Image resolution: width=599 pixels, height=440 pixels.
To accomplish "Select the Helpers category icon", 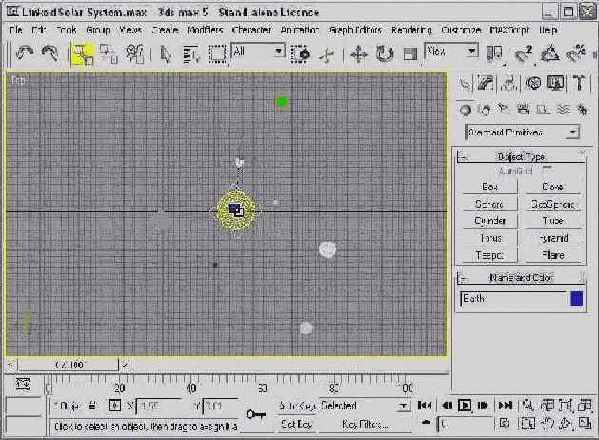I will pos(543,110).
